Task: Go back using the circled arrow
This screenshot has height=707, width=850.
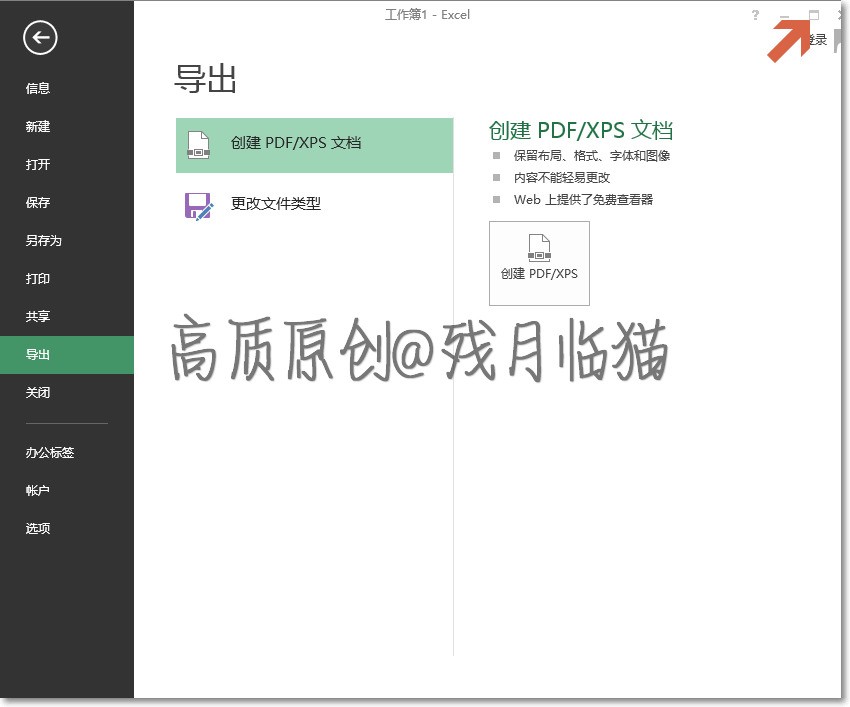Action: click(40, 38)
